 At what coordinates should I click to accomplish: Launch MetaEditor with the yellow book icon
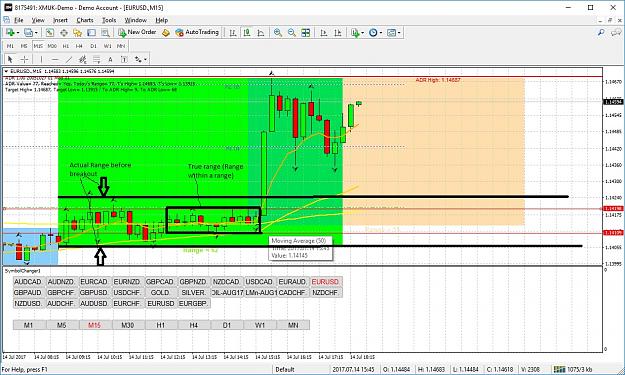click(x=166, y=33)
